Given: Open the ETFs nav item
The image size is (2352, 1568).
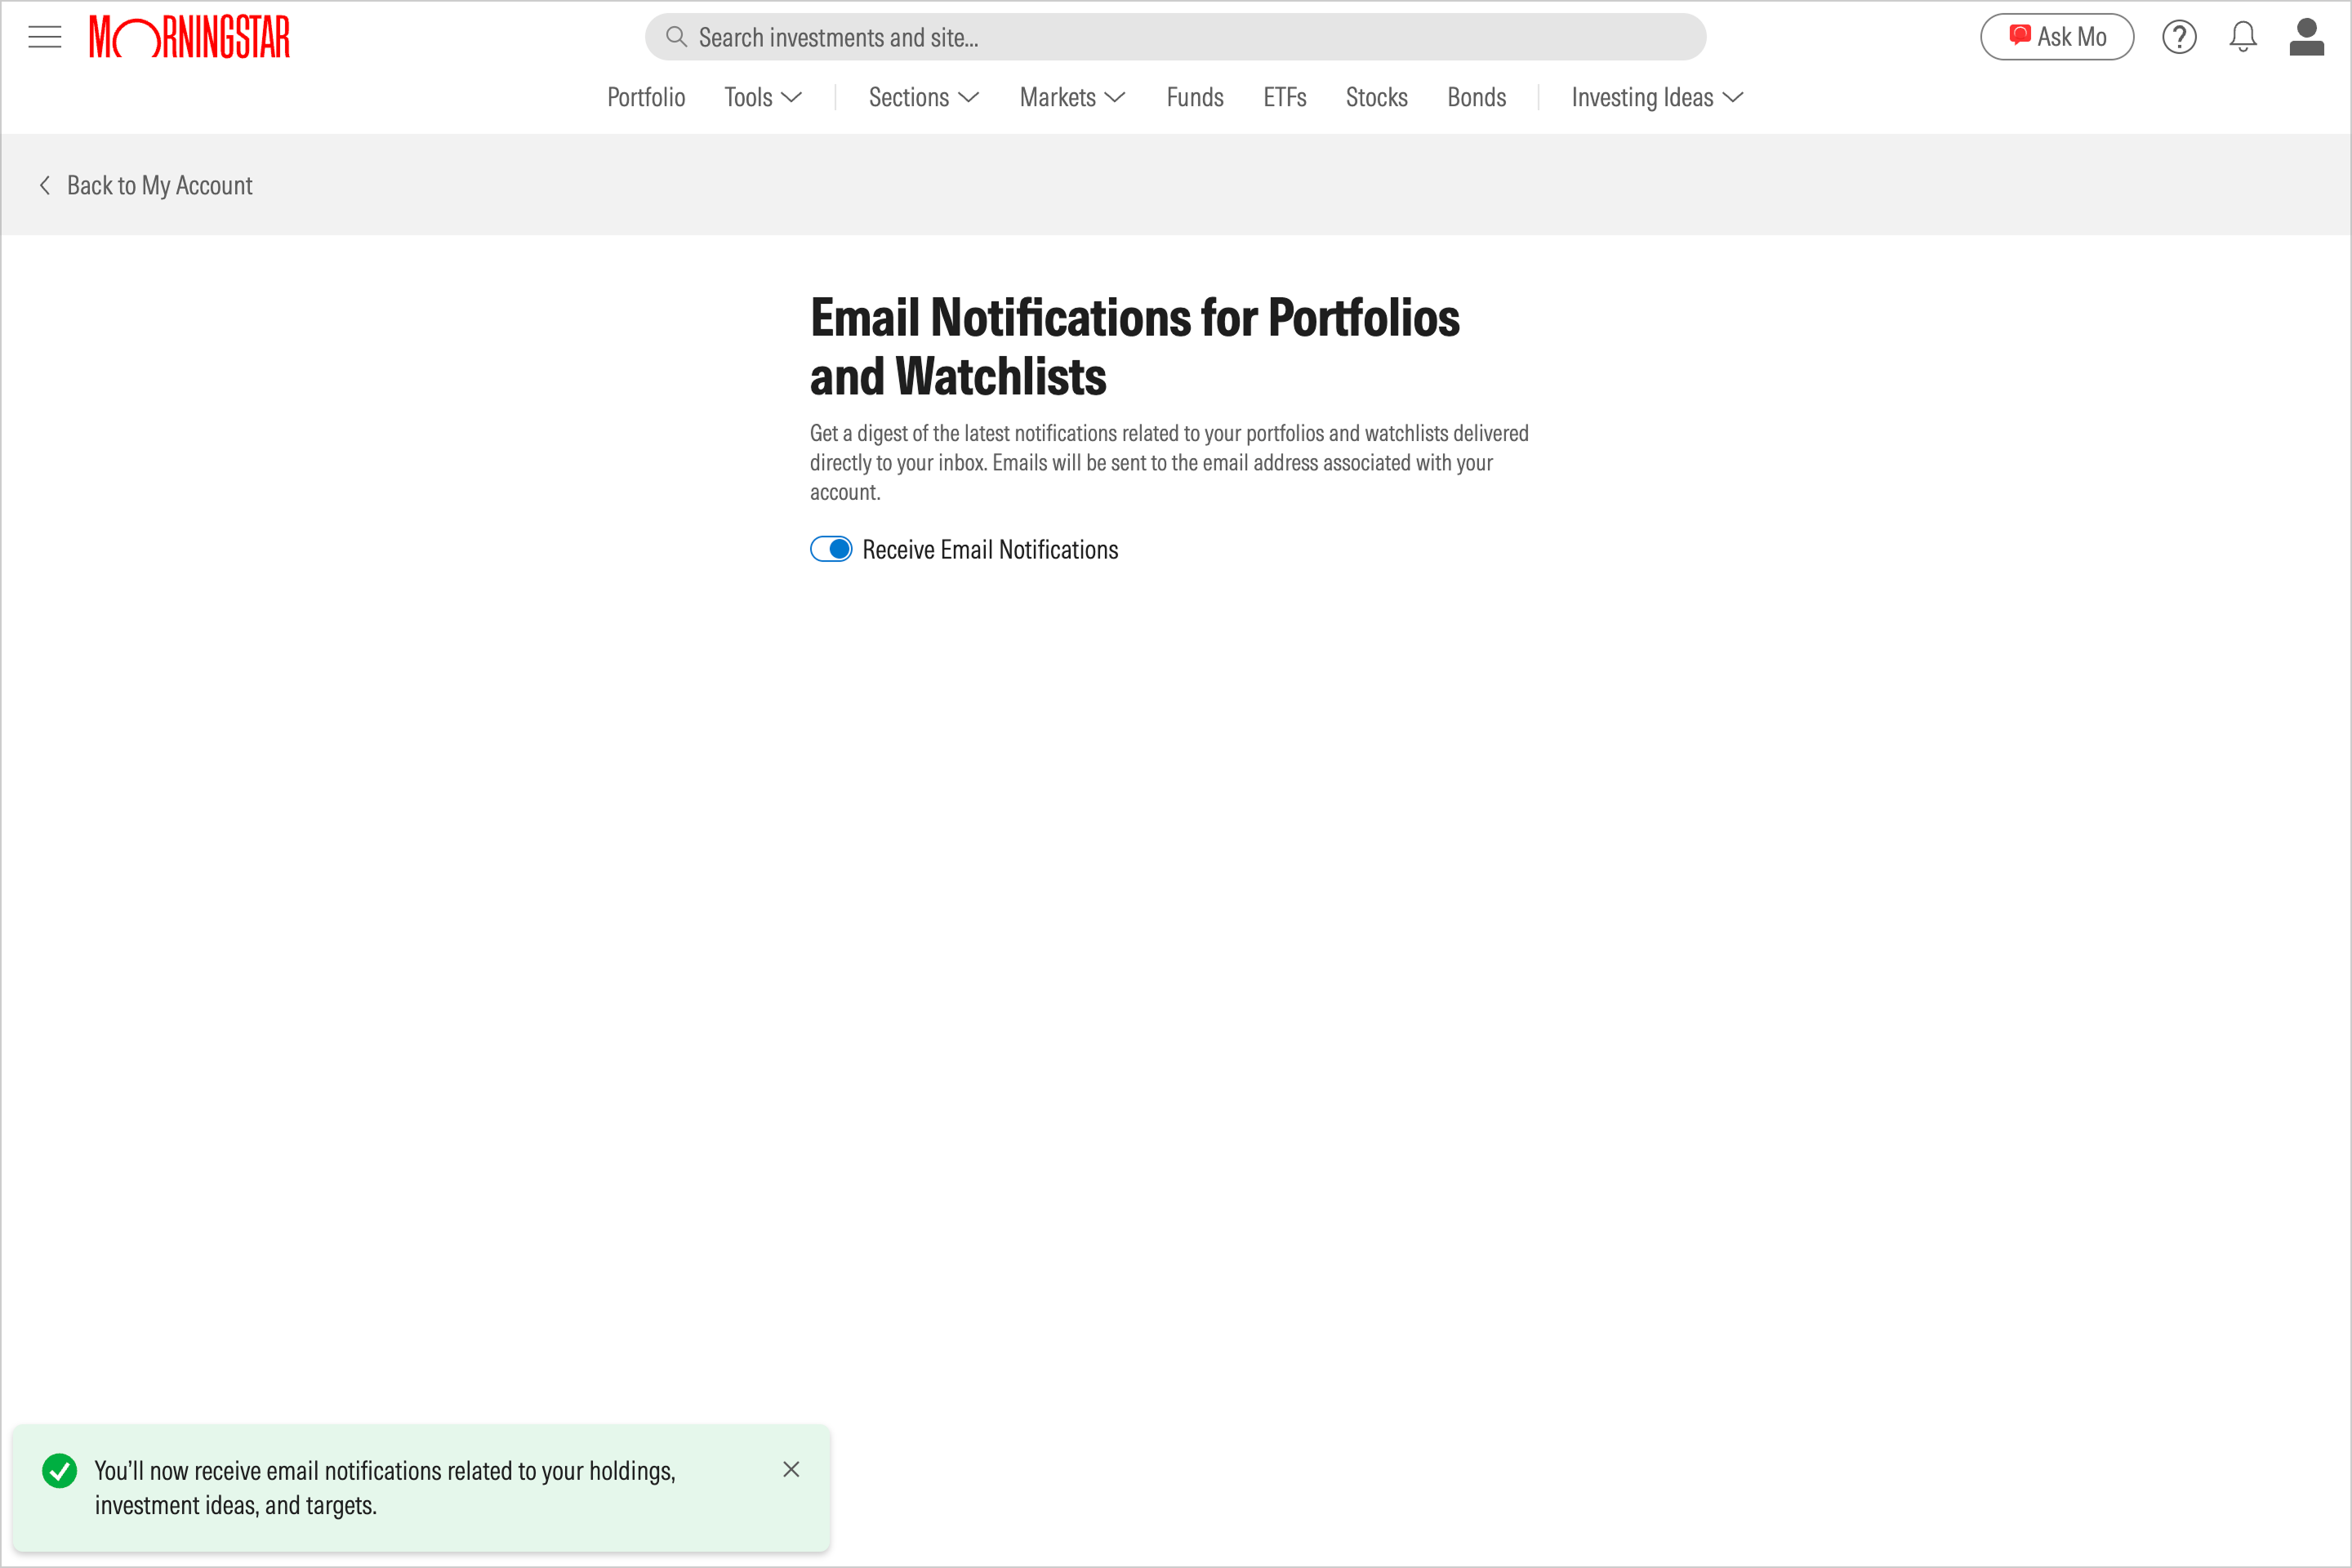Looking at the screenshot, I should (1285, 97).
